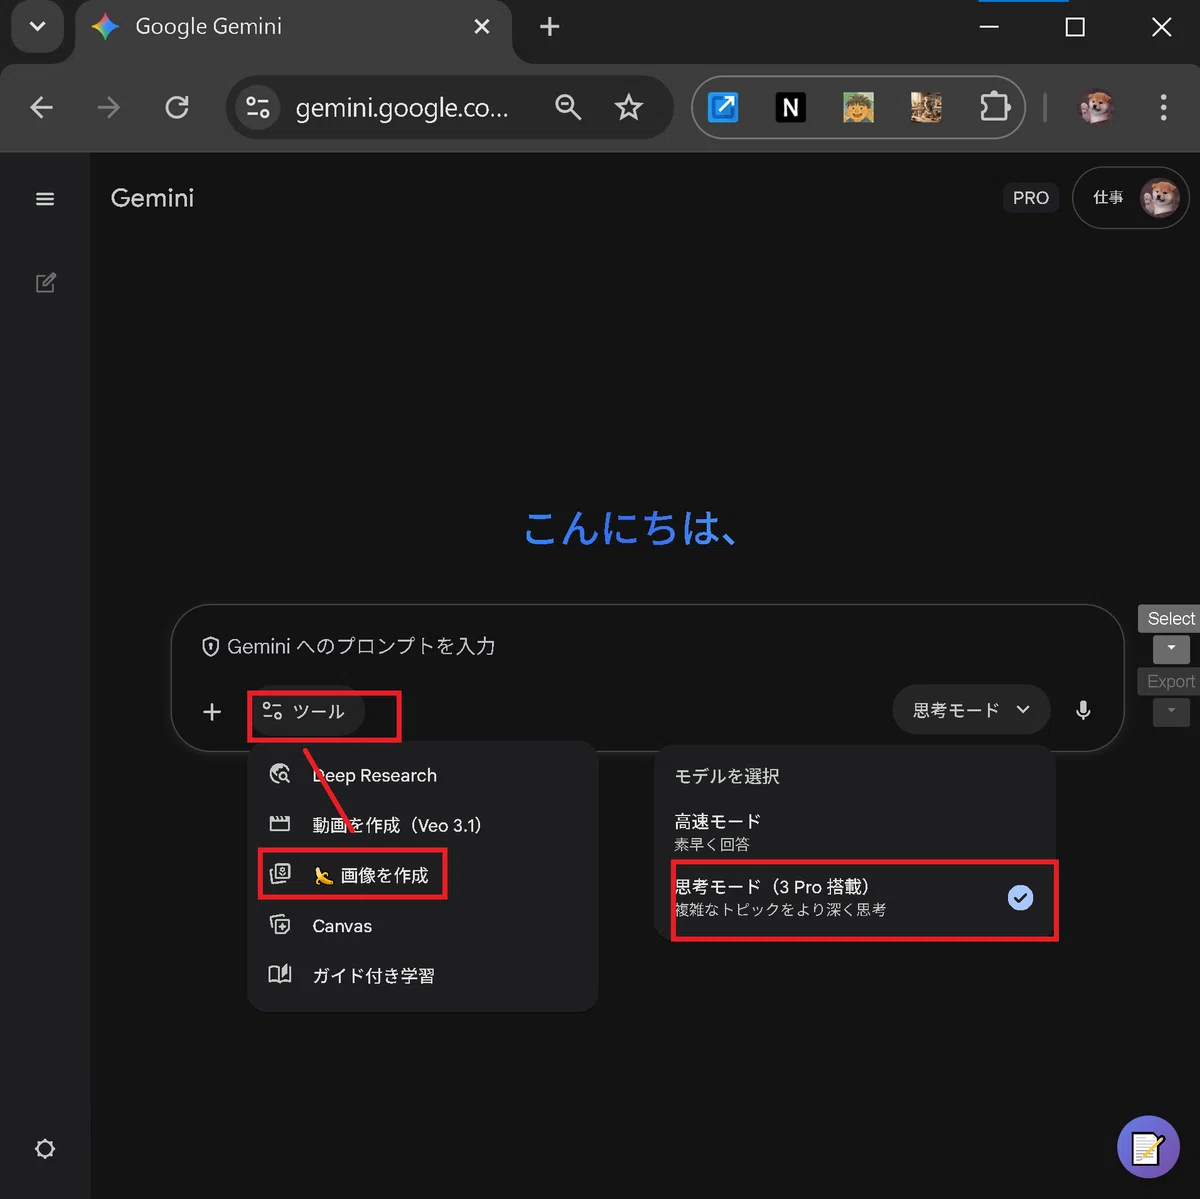
Task: Click the zoom magnifier icon in address bar
Action: [x=568, y=107]
